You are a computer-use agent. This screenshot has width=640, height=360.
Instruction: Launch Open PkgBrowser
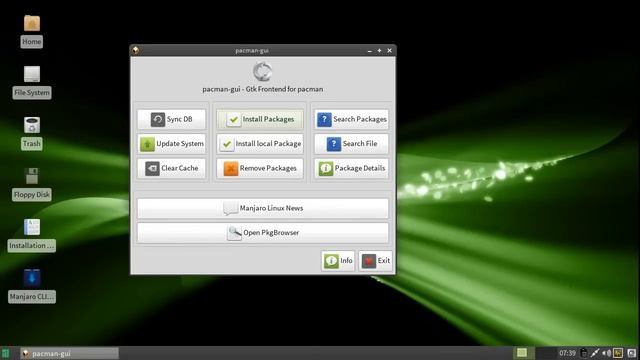click(263, 233)
